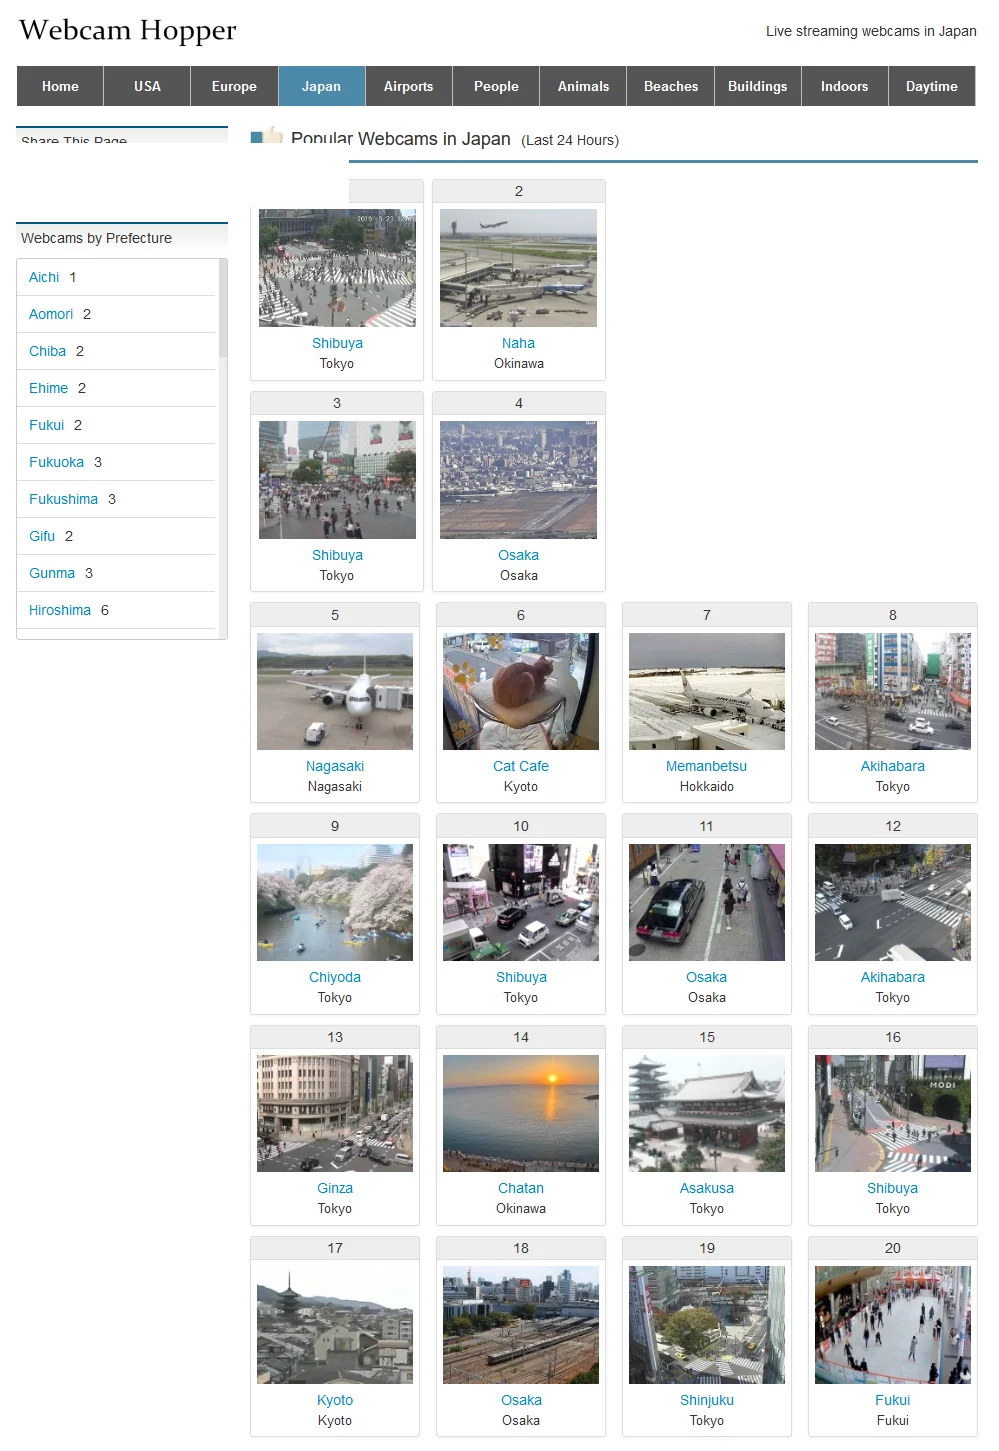View the Chatan sunset webcam thumbnail
Screen dimensions: 999x1451
point(521,1113)
